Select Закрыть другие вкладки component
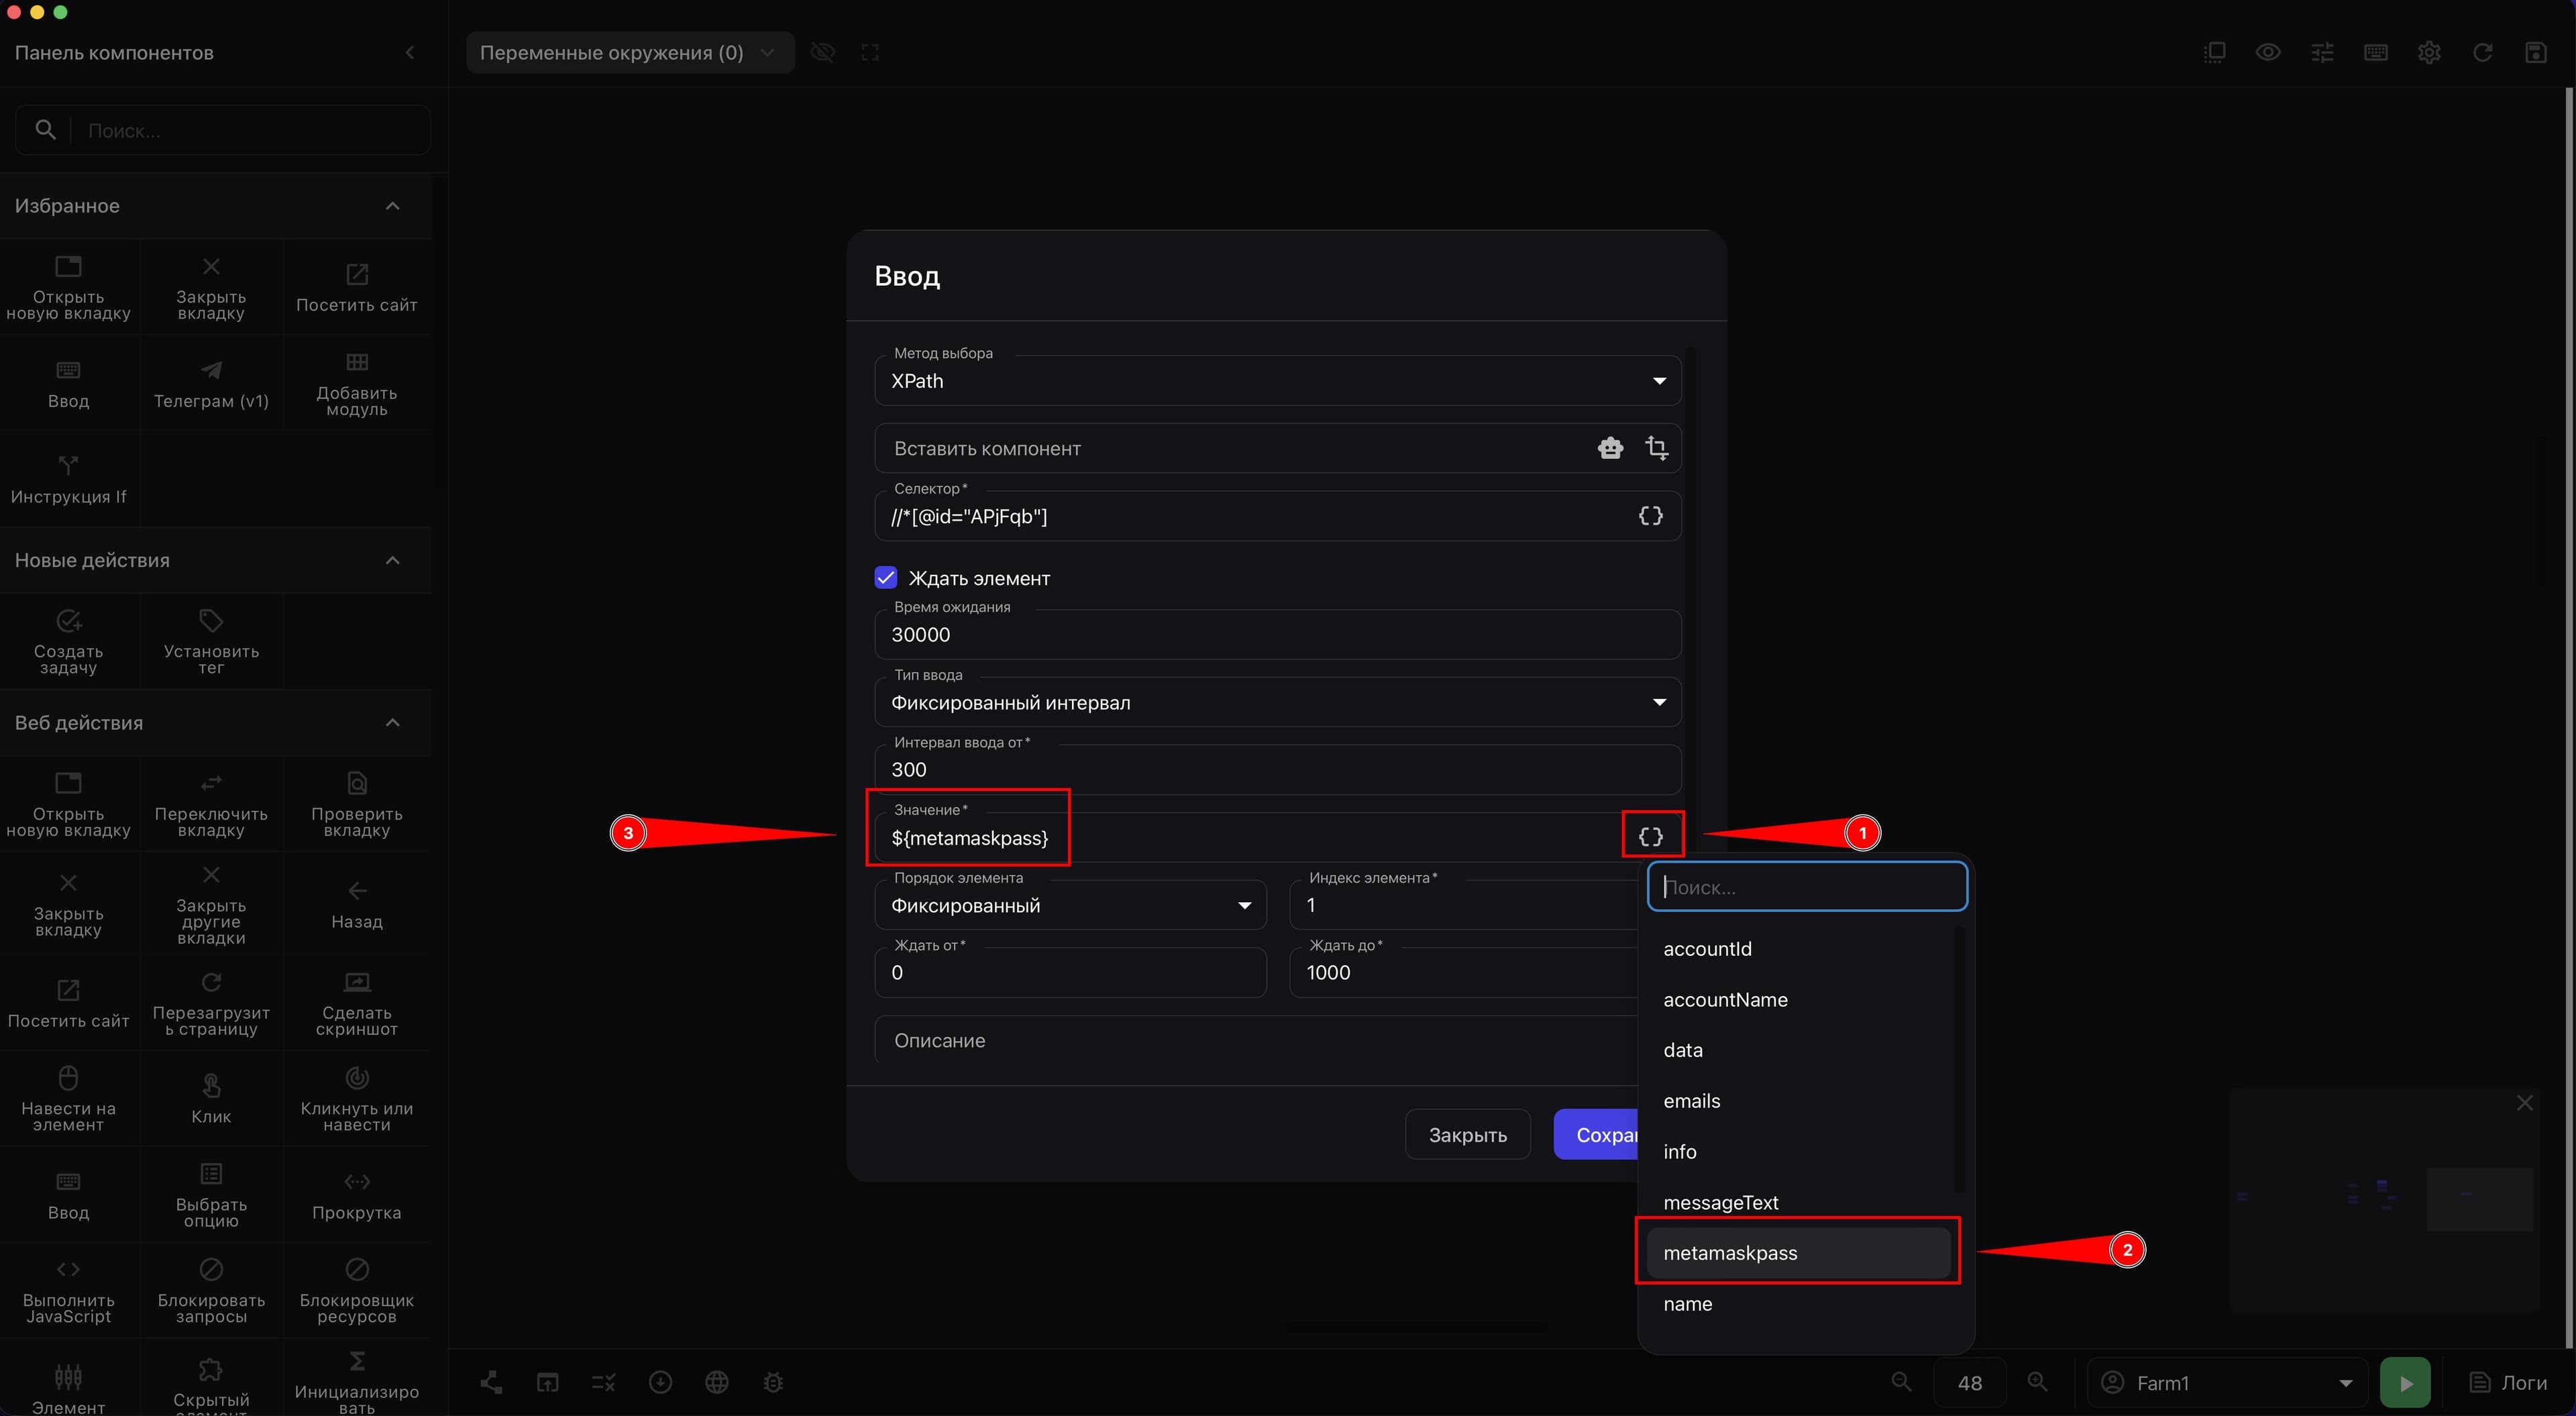Image resolution: width=2576 pixels, height=1416 pixels. coord(211,905)
